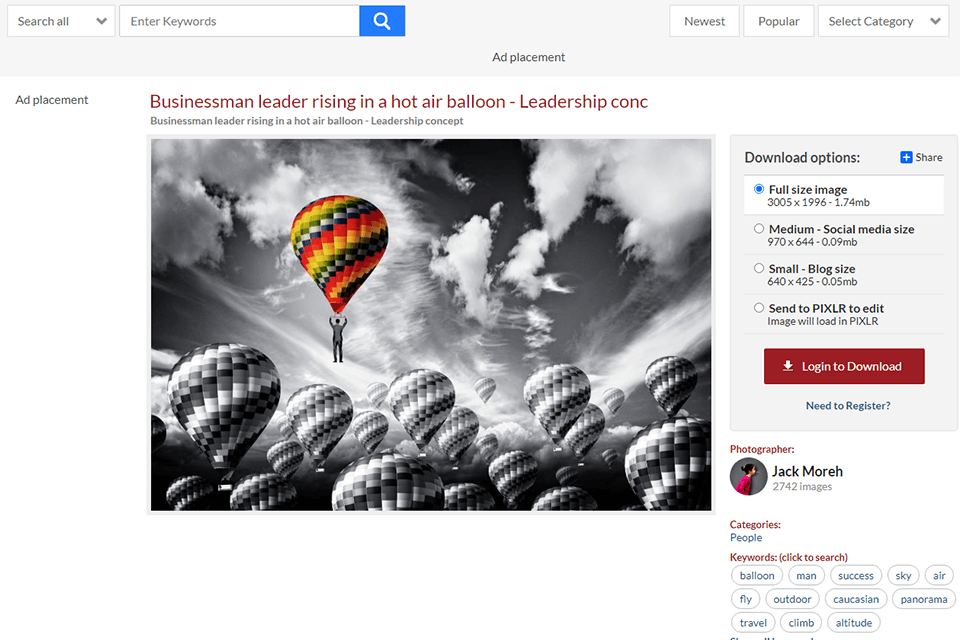The image size is (960, 640).
Task: Open the Search all dropdown
Action: tap(61, 21)
